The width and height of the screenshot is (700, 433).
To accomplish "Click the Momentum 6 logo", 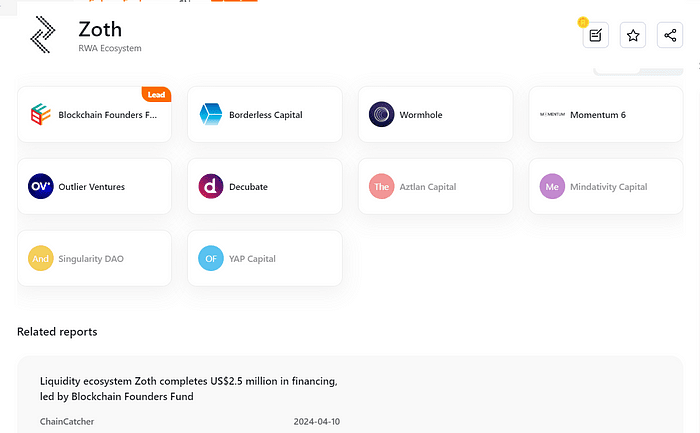I will coord(552,115).
